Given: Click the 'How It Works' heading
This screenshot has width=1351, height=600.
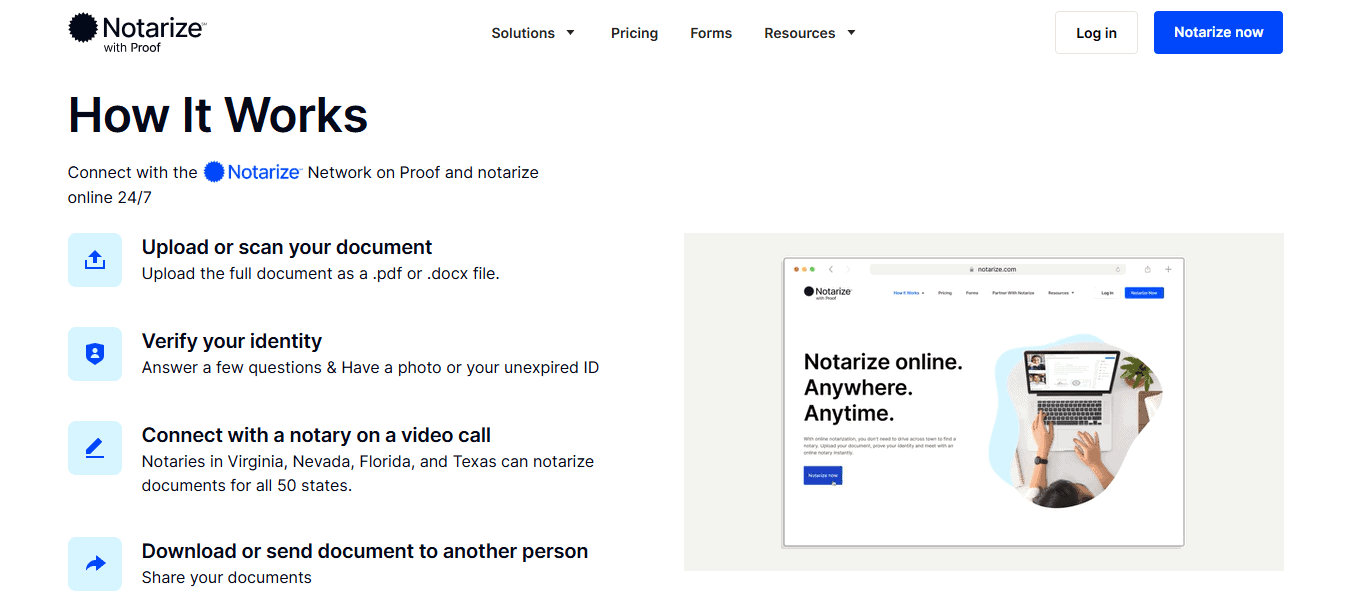Looking at the screenshot, I should coord(218,115).
